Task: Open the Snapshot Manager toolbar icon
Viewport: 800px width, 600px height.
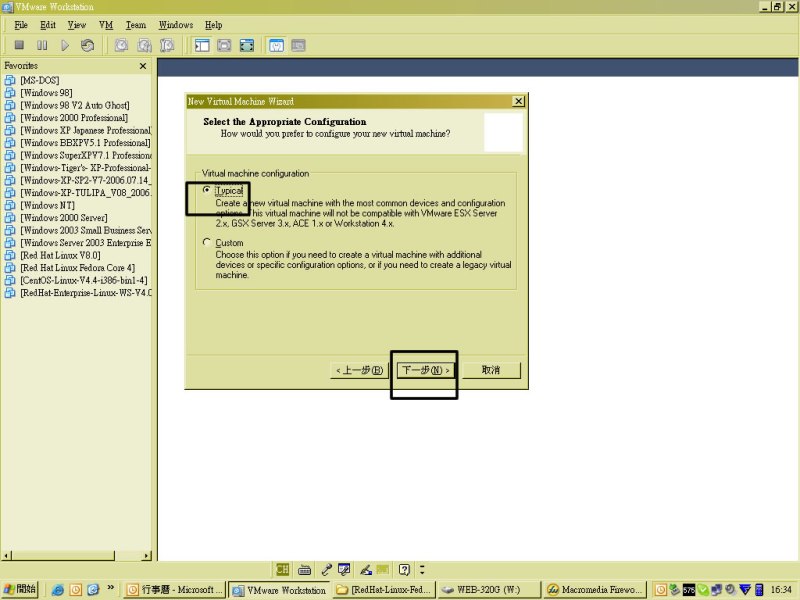Action: tap(167, 45)
